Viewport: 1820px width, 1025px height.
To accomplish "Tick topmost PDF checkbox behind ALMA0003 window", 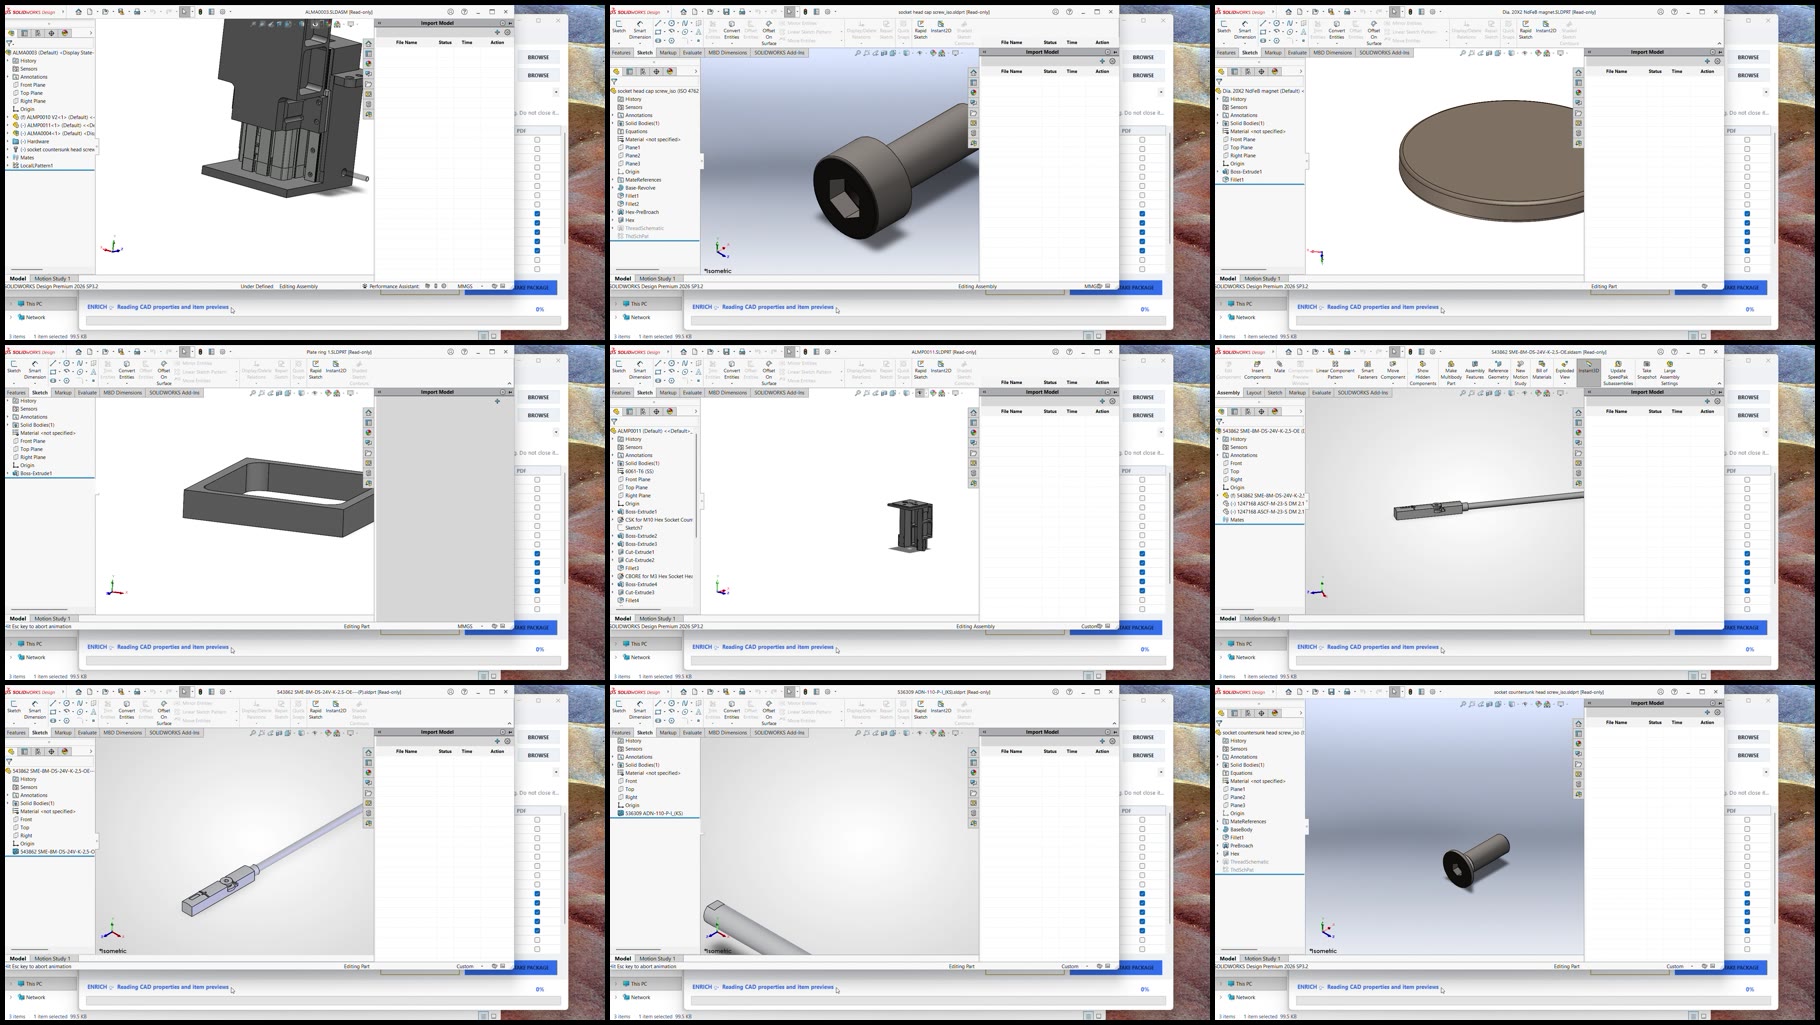I will 537,140.
